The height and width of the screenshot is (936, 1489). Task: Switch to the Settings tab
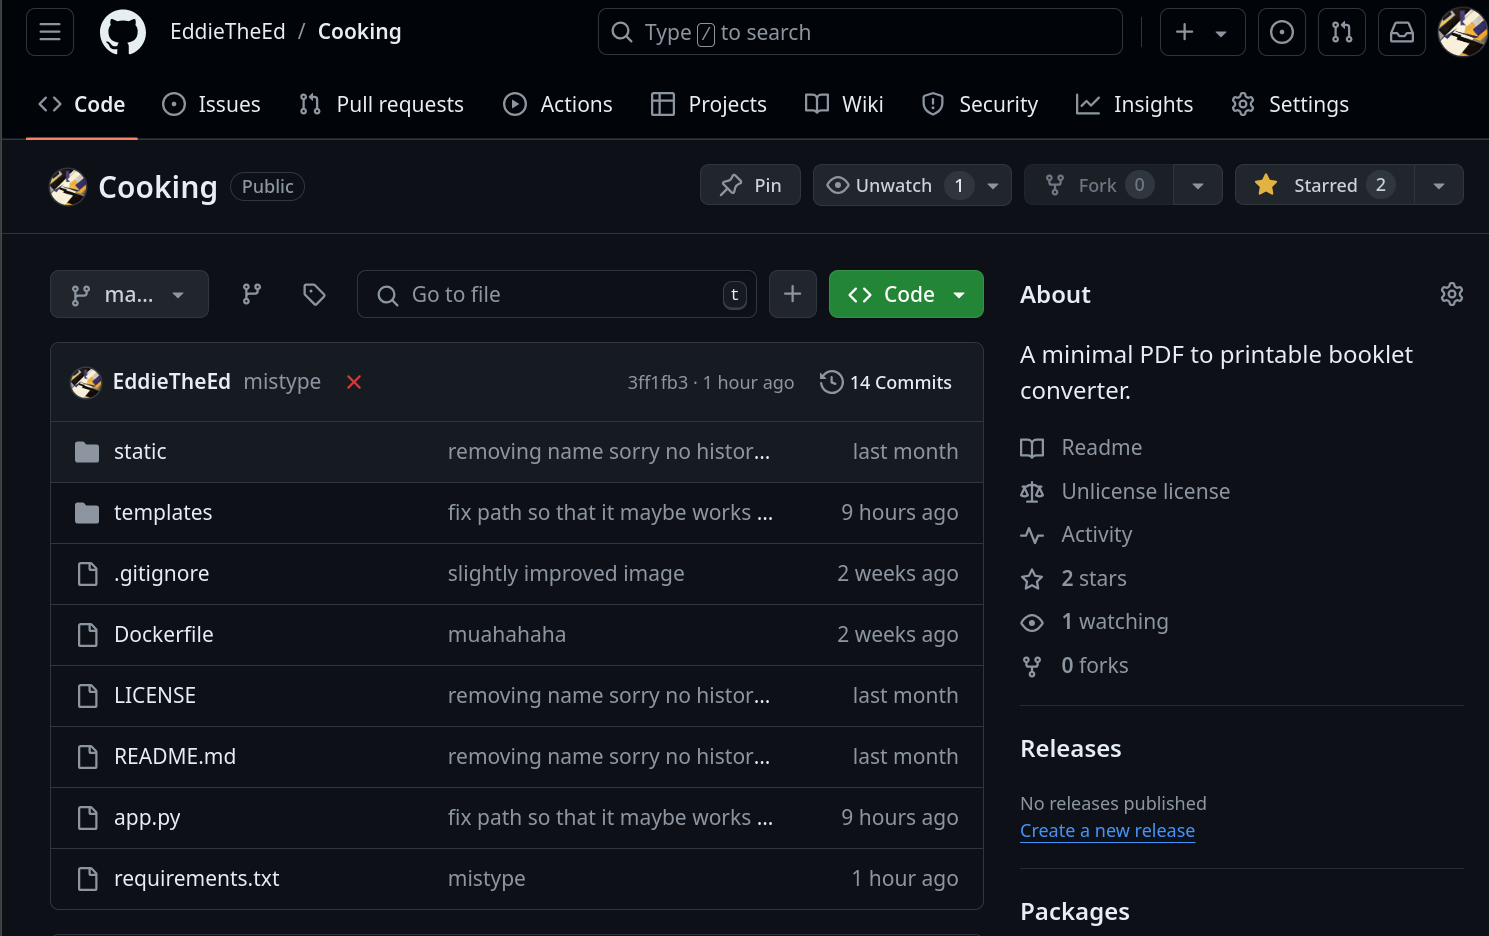point(1290,104)
